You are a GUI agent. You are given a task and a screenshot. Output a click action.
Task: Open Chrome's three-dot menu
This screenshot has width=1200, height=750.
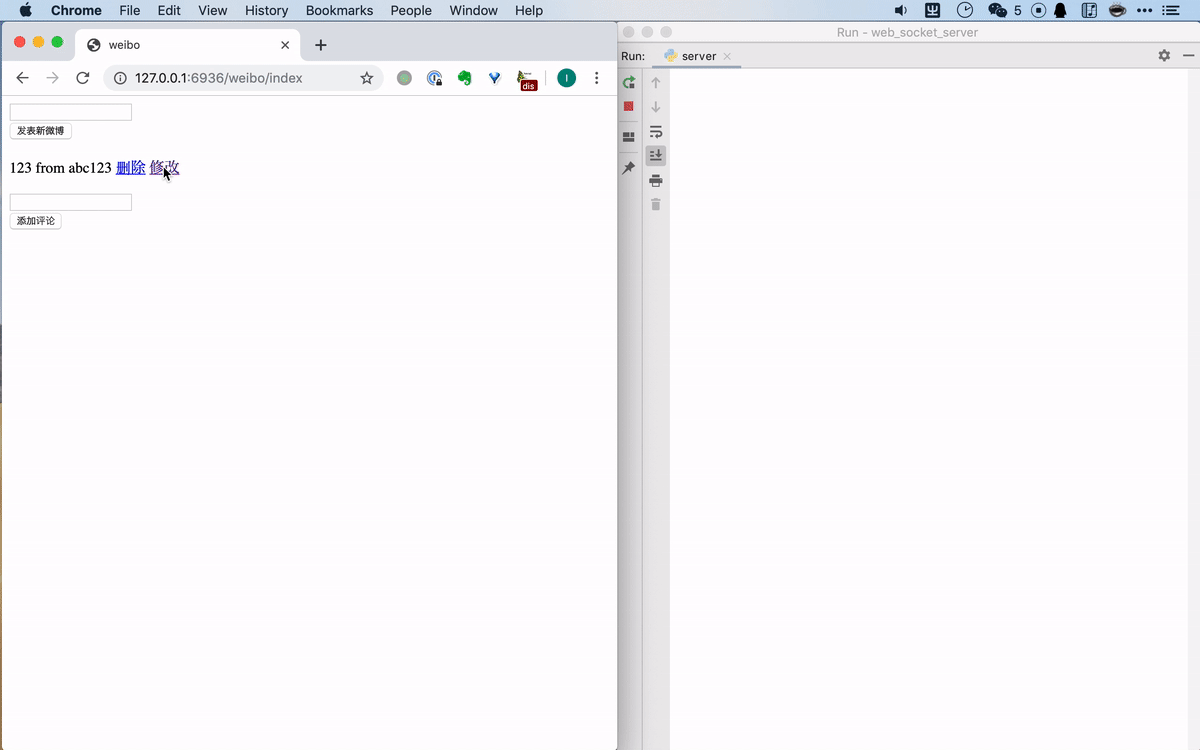(x=597, y=77)
